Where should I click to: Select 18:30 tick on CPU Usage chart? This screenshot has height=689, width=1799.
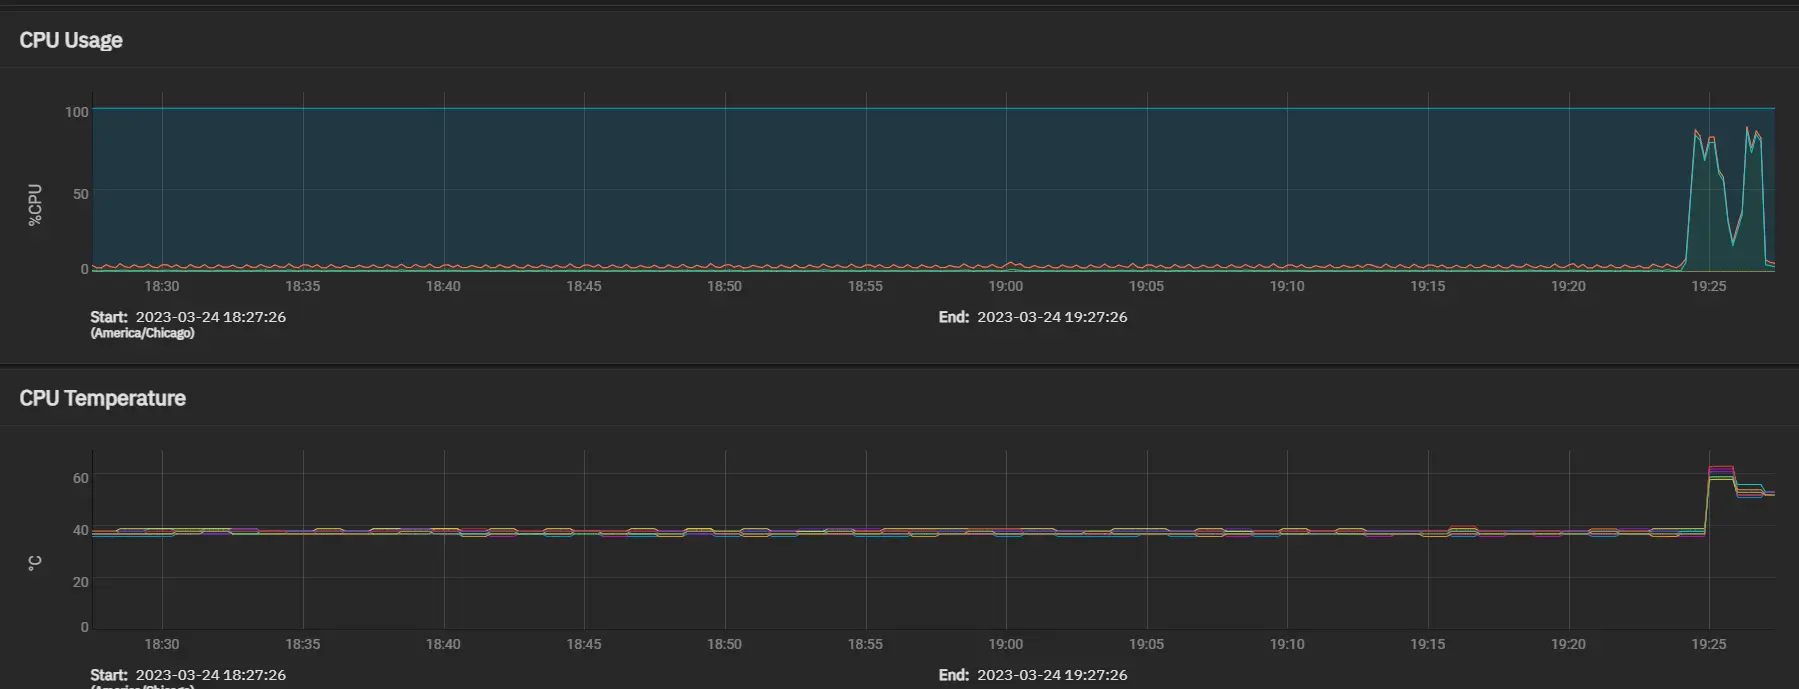162,286
